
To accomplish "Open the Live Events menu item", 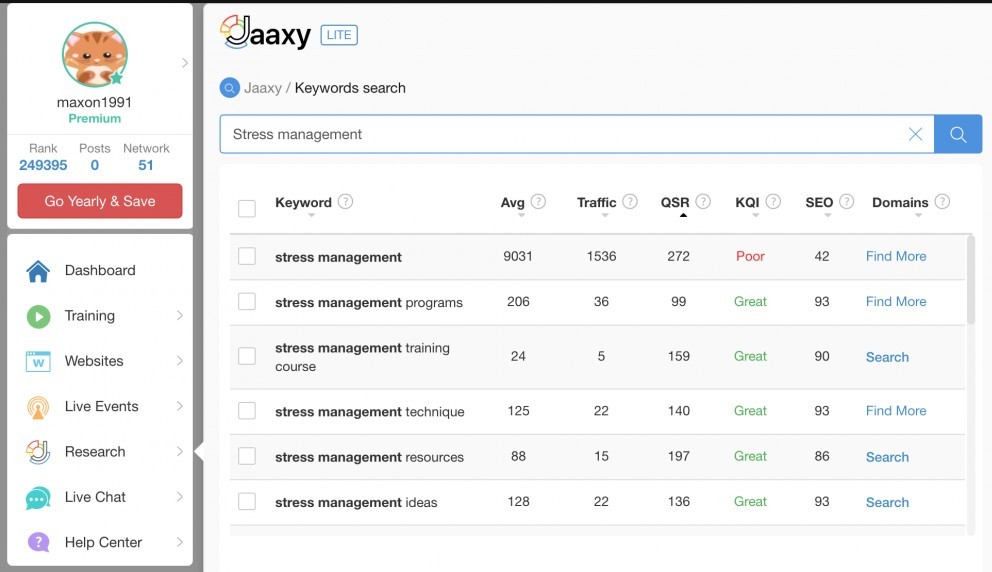I will click(100, 407).
